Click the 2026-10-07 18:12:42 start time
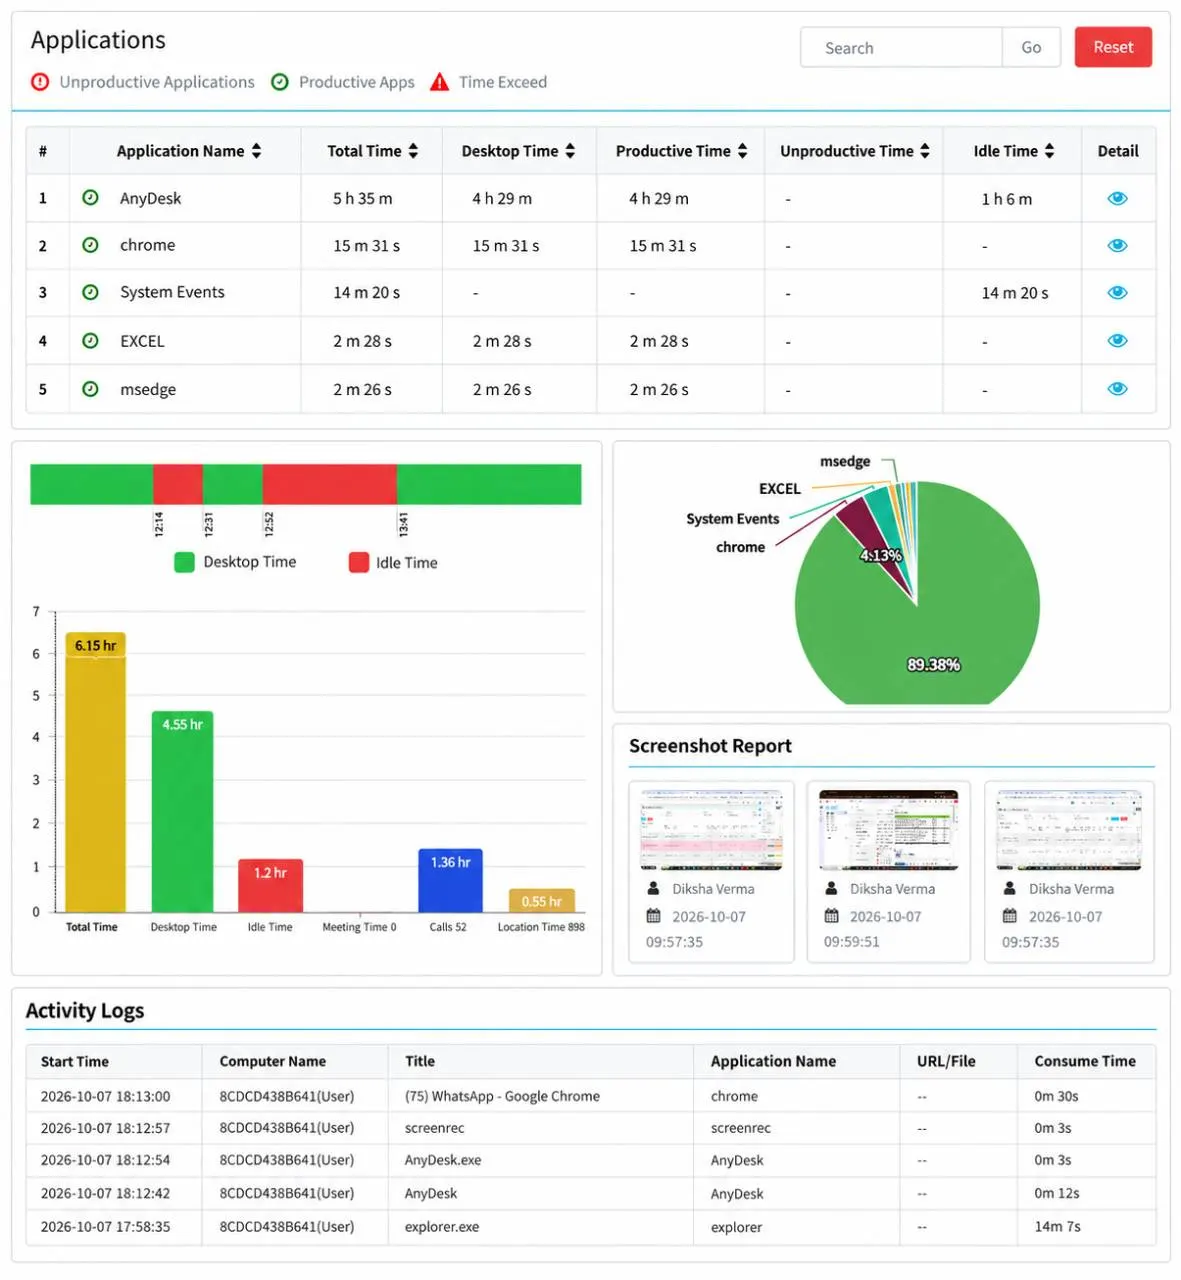The image size is (1181, 1280). (105, 1193)
